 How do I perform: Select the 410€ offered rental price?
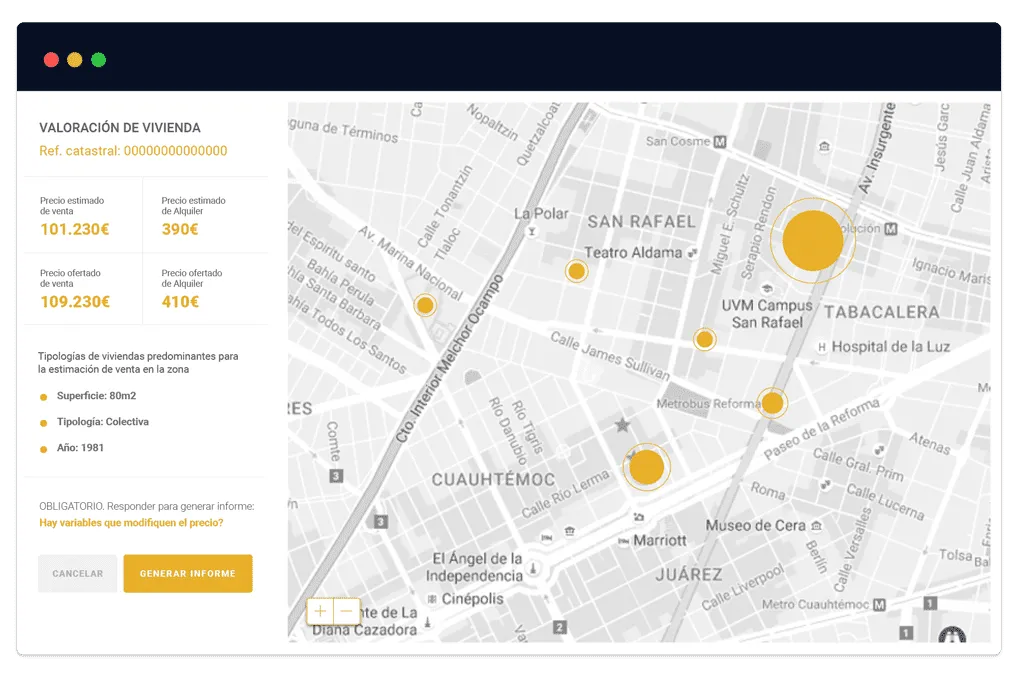pos(180,302)
